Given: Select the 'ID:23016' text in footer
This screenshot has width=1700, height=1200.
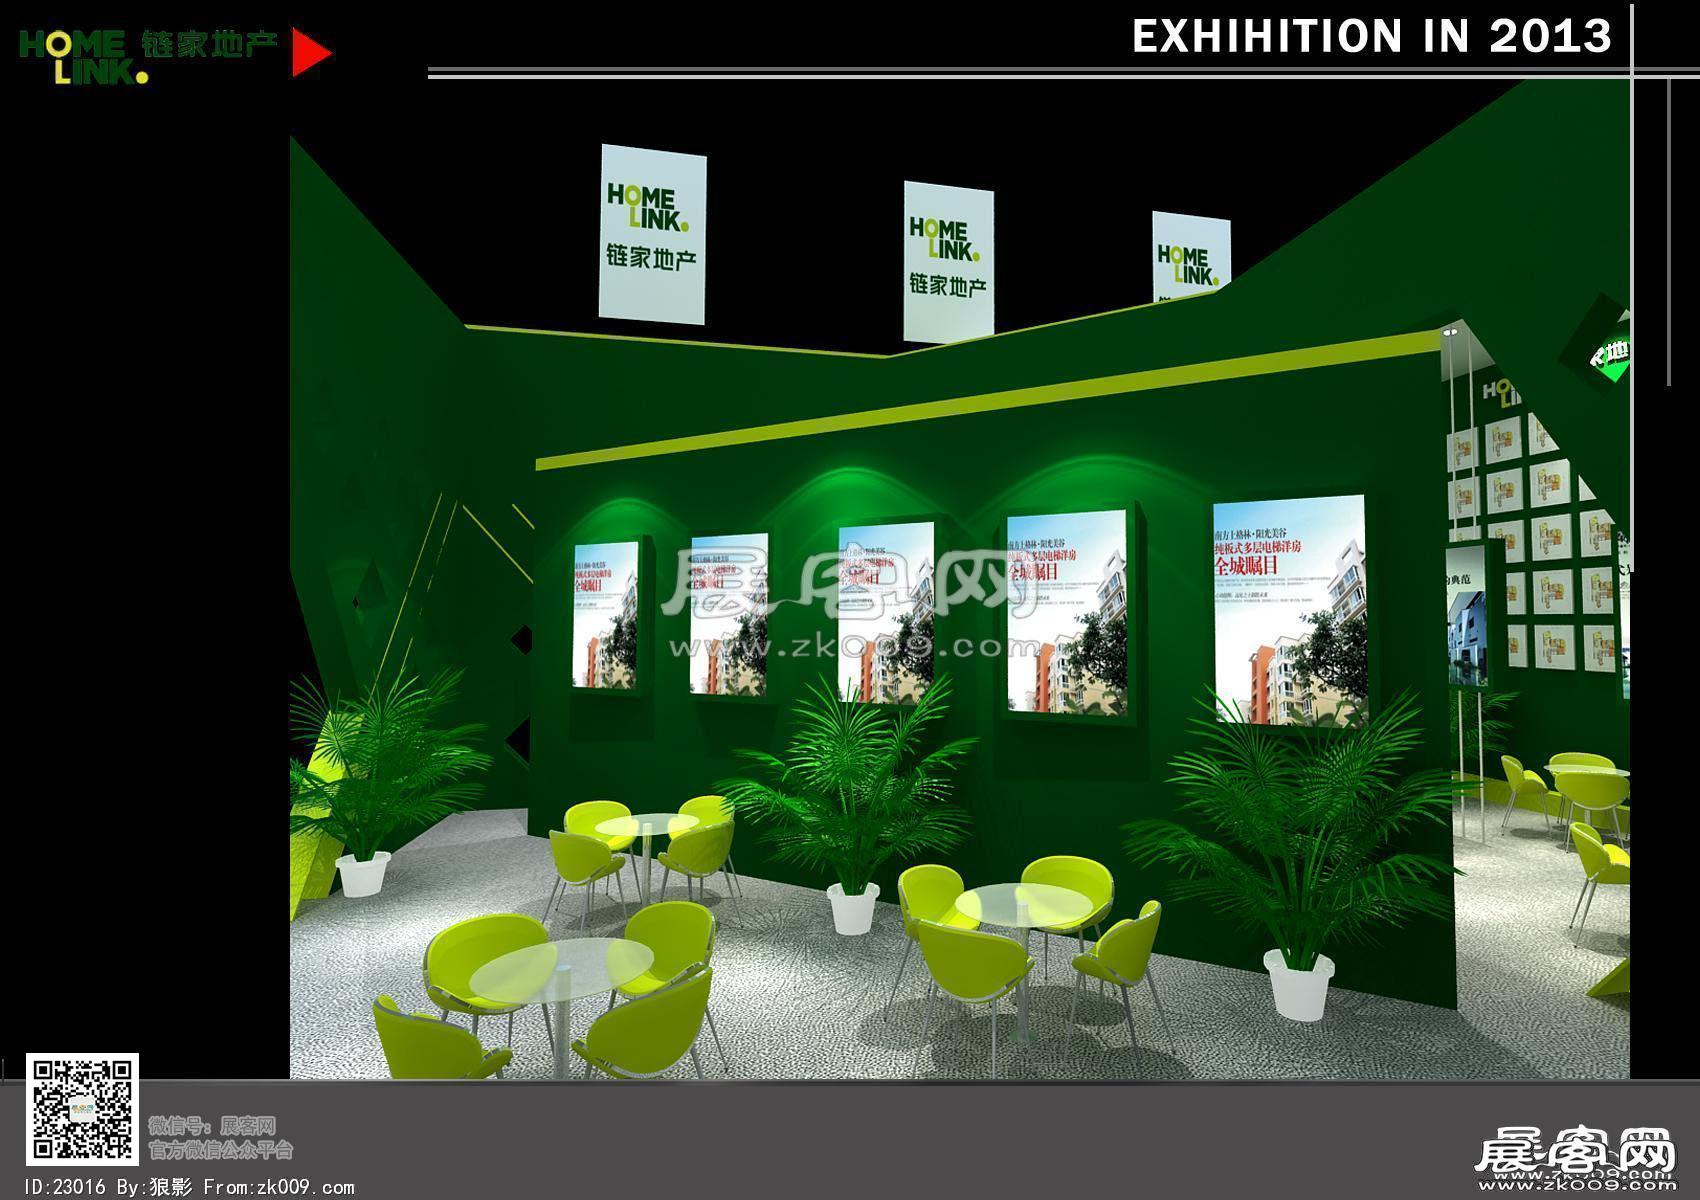Looking at the screenshot, I should coord(66,1187).
